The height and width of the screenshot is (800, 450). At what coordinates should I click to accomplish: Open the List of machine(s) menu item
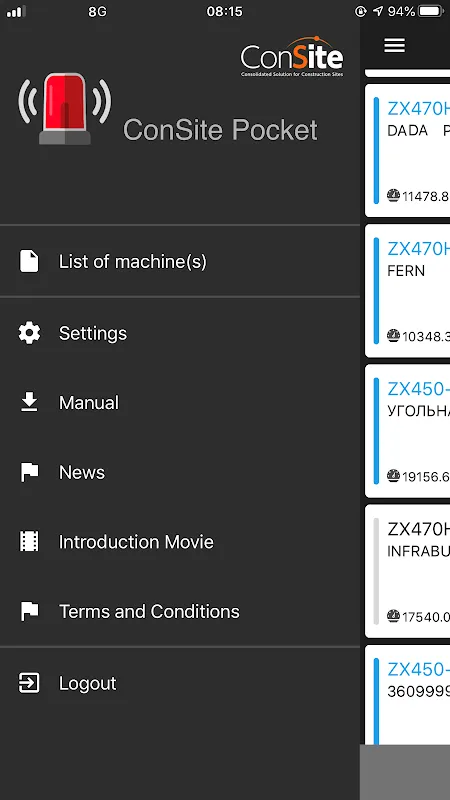coord(180,261)
